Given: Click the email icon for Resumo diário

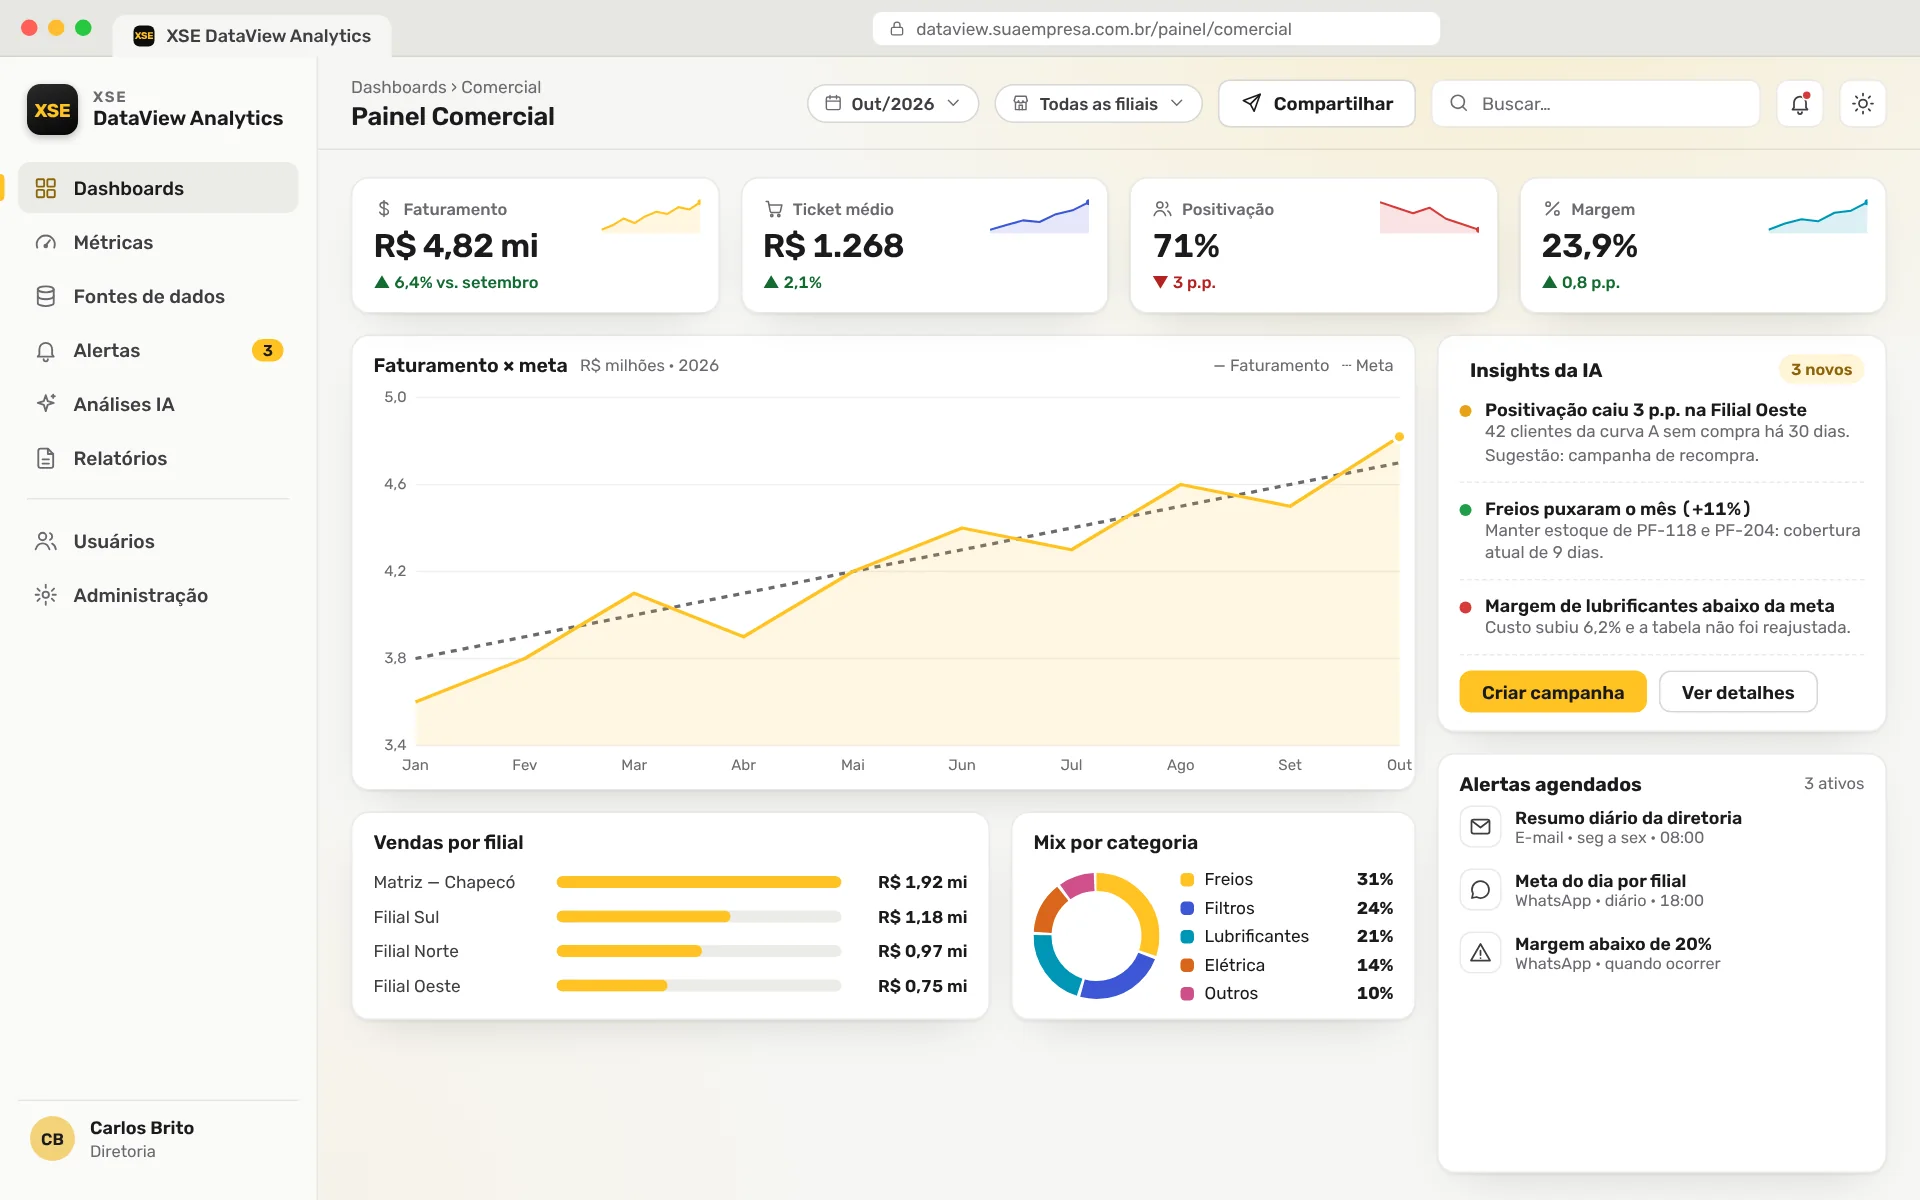Looking at the screenshot, I should pos(1480,827).
